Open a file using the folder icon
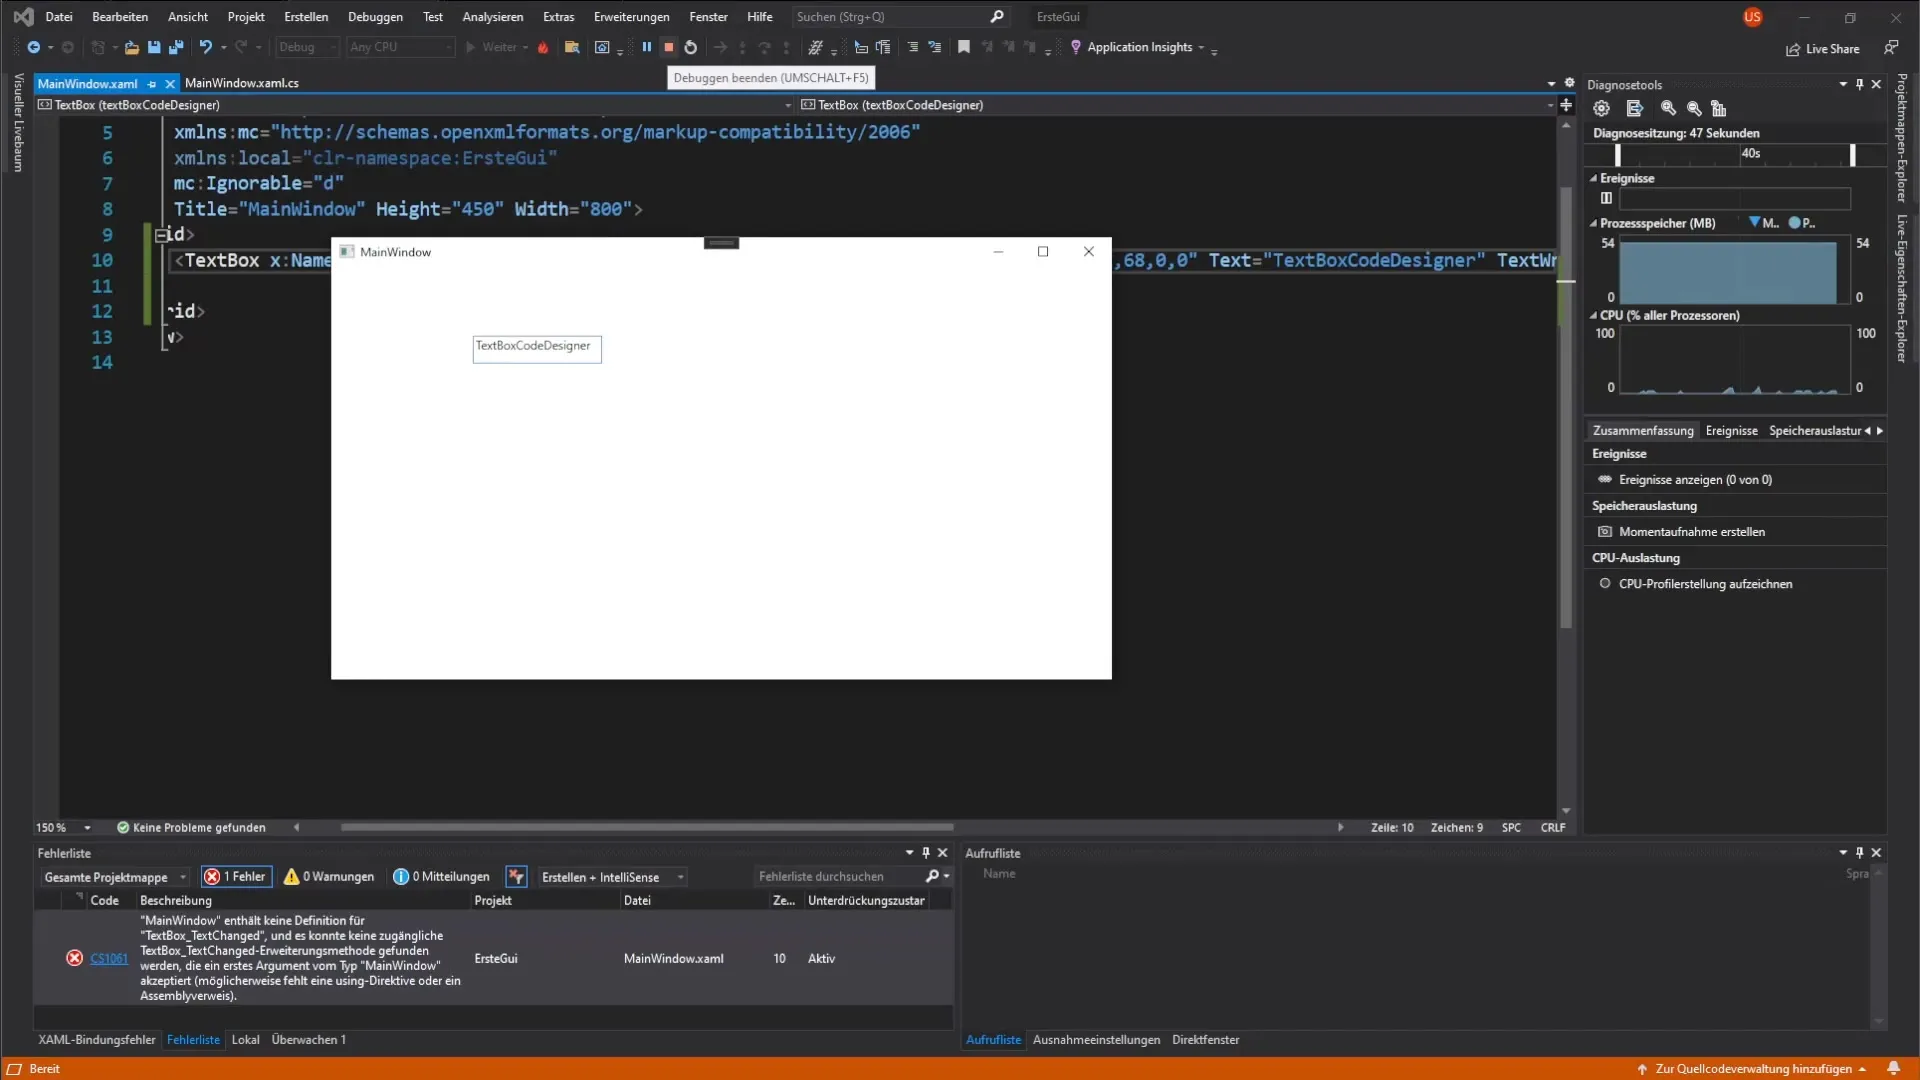The image size is (1920, 1080). (132, 47)
